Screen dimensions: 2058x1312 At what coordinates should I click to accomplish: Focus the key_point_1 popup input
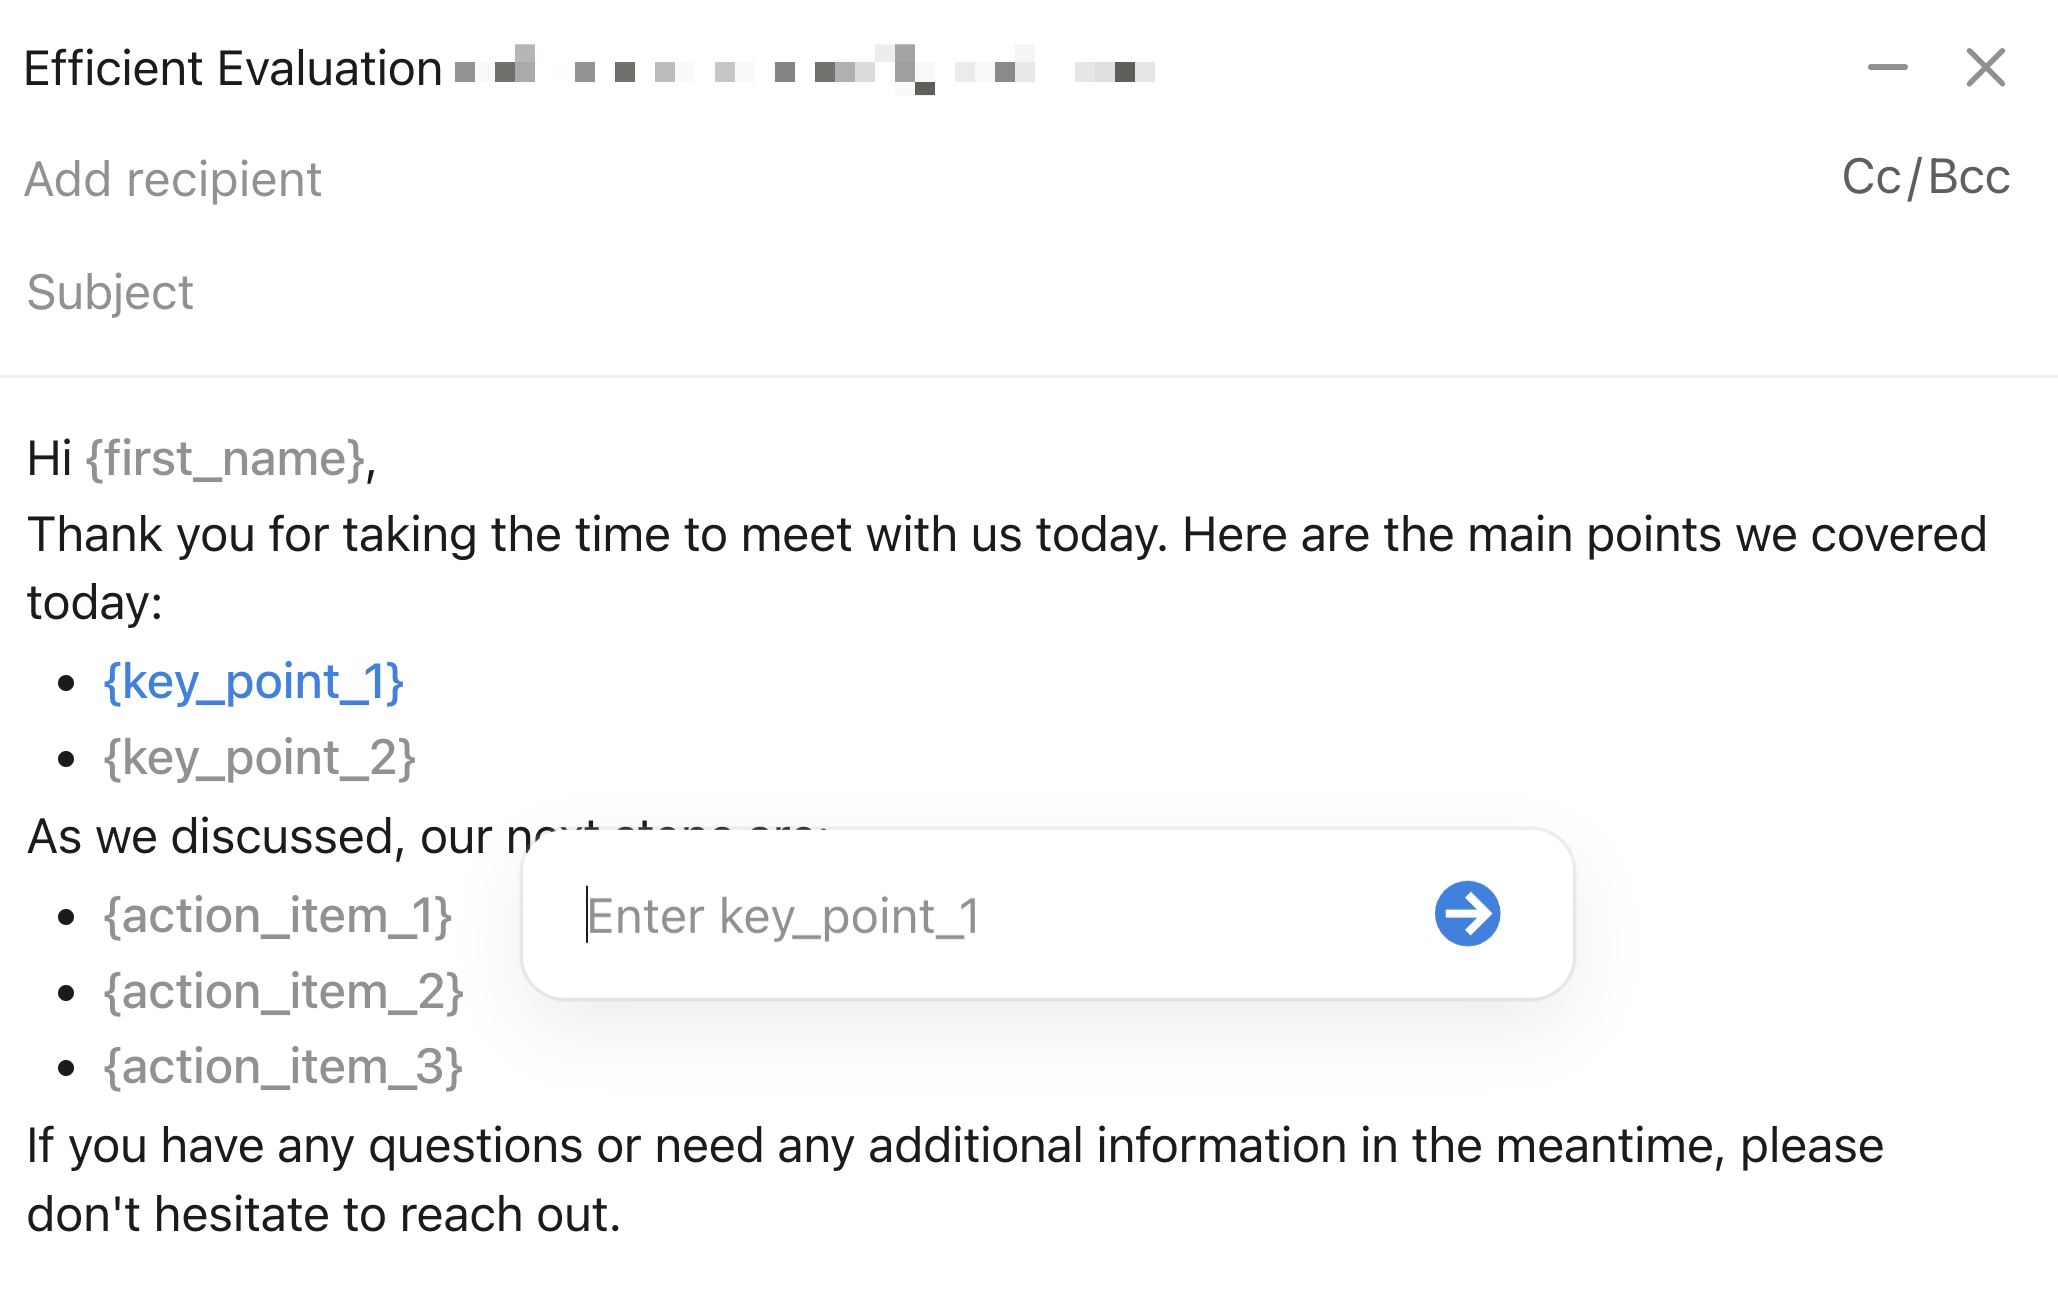point(1000,915)
